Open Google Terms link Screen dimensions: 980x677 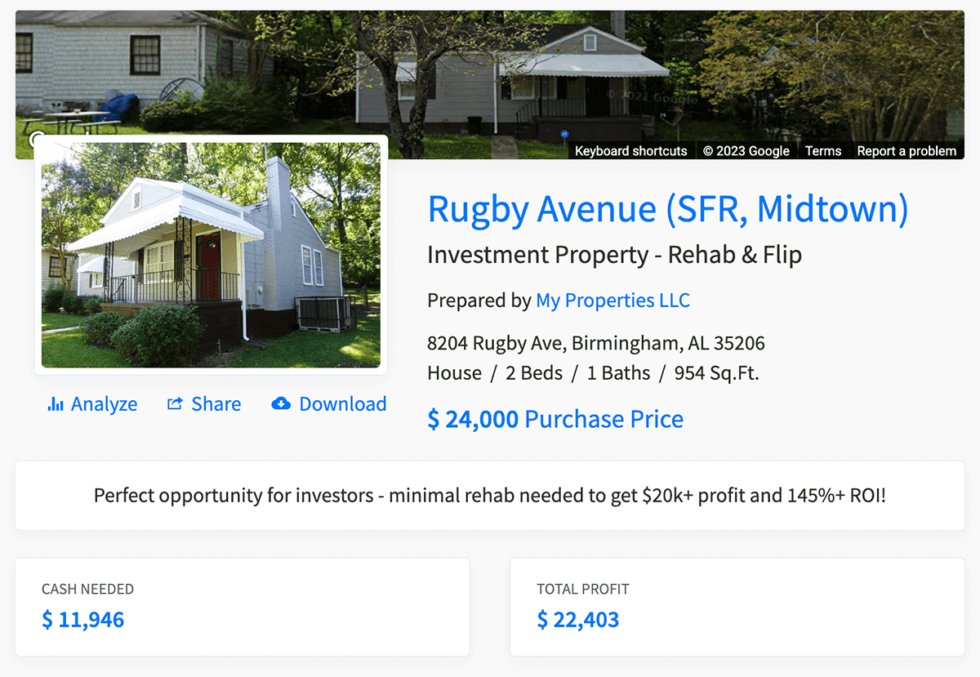click(823, 151)
